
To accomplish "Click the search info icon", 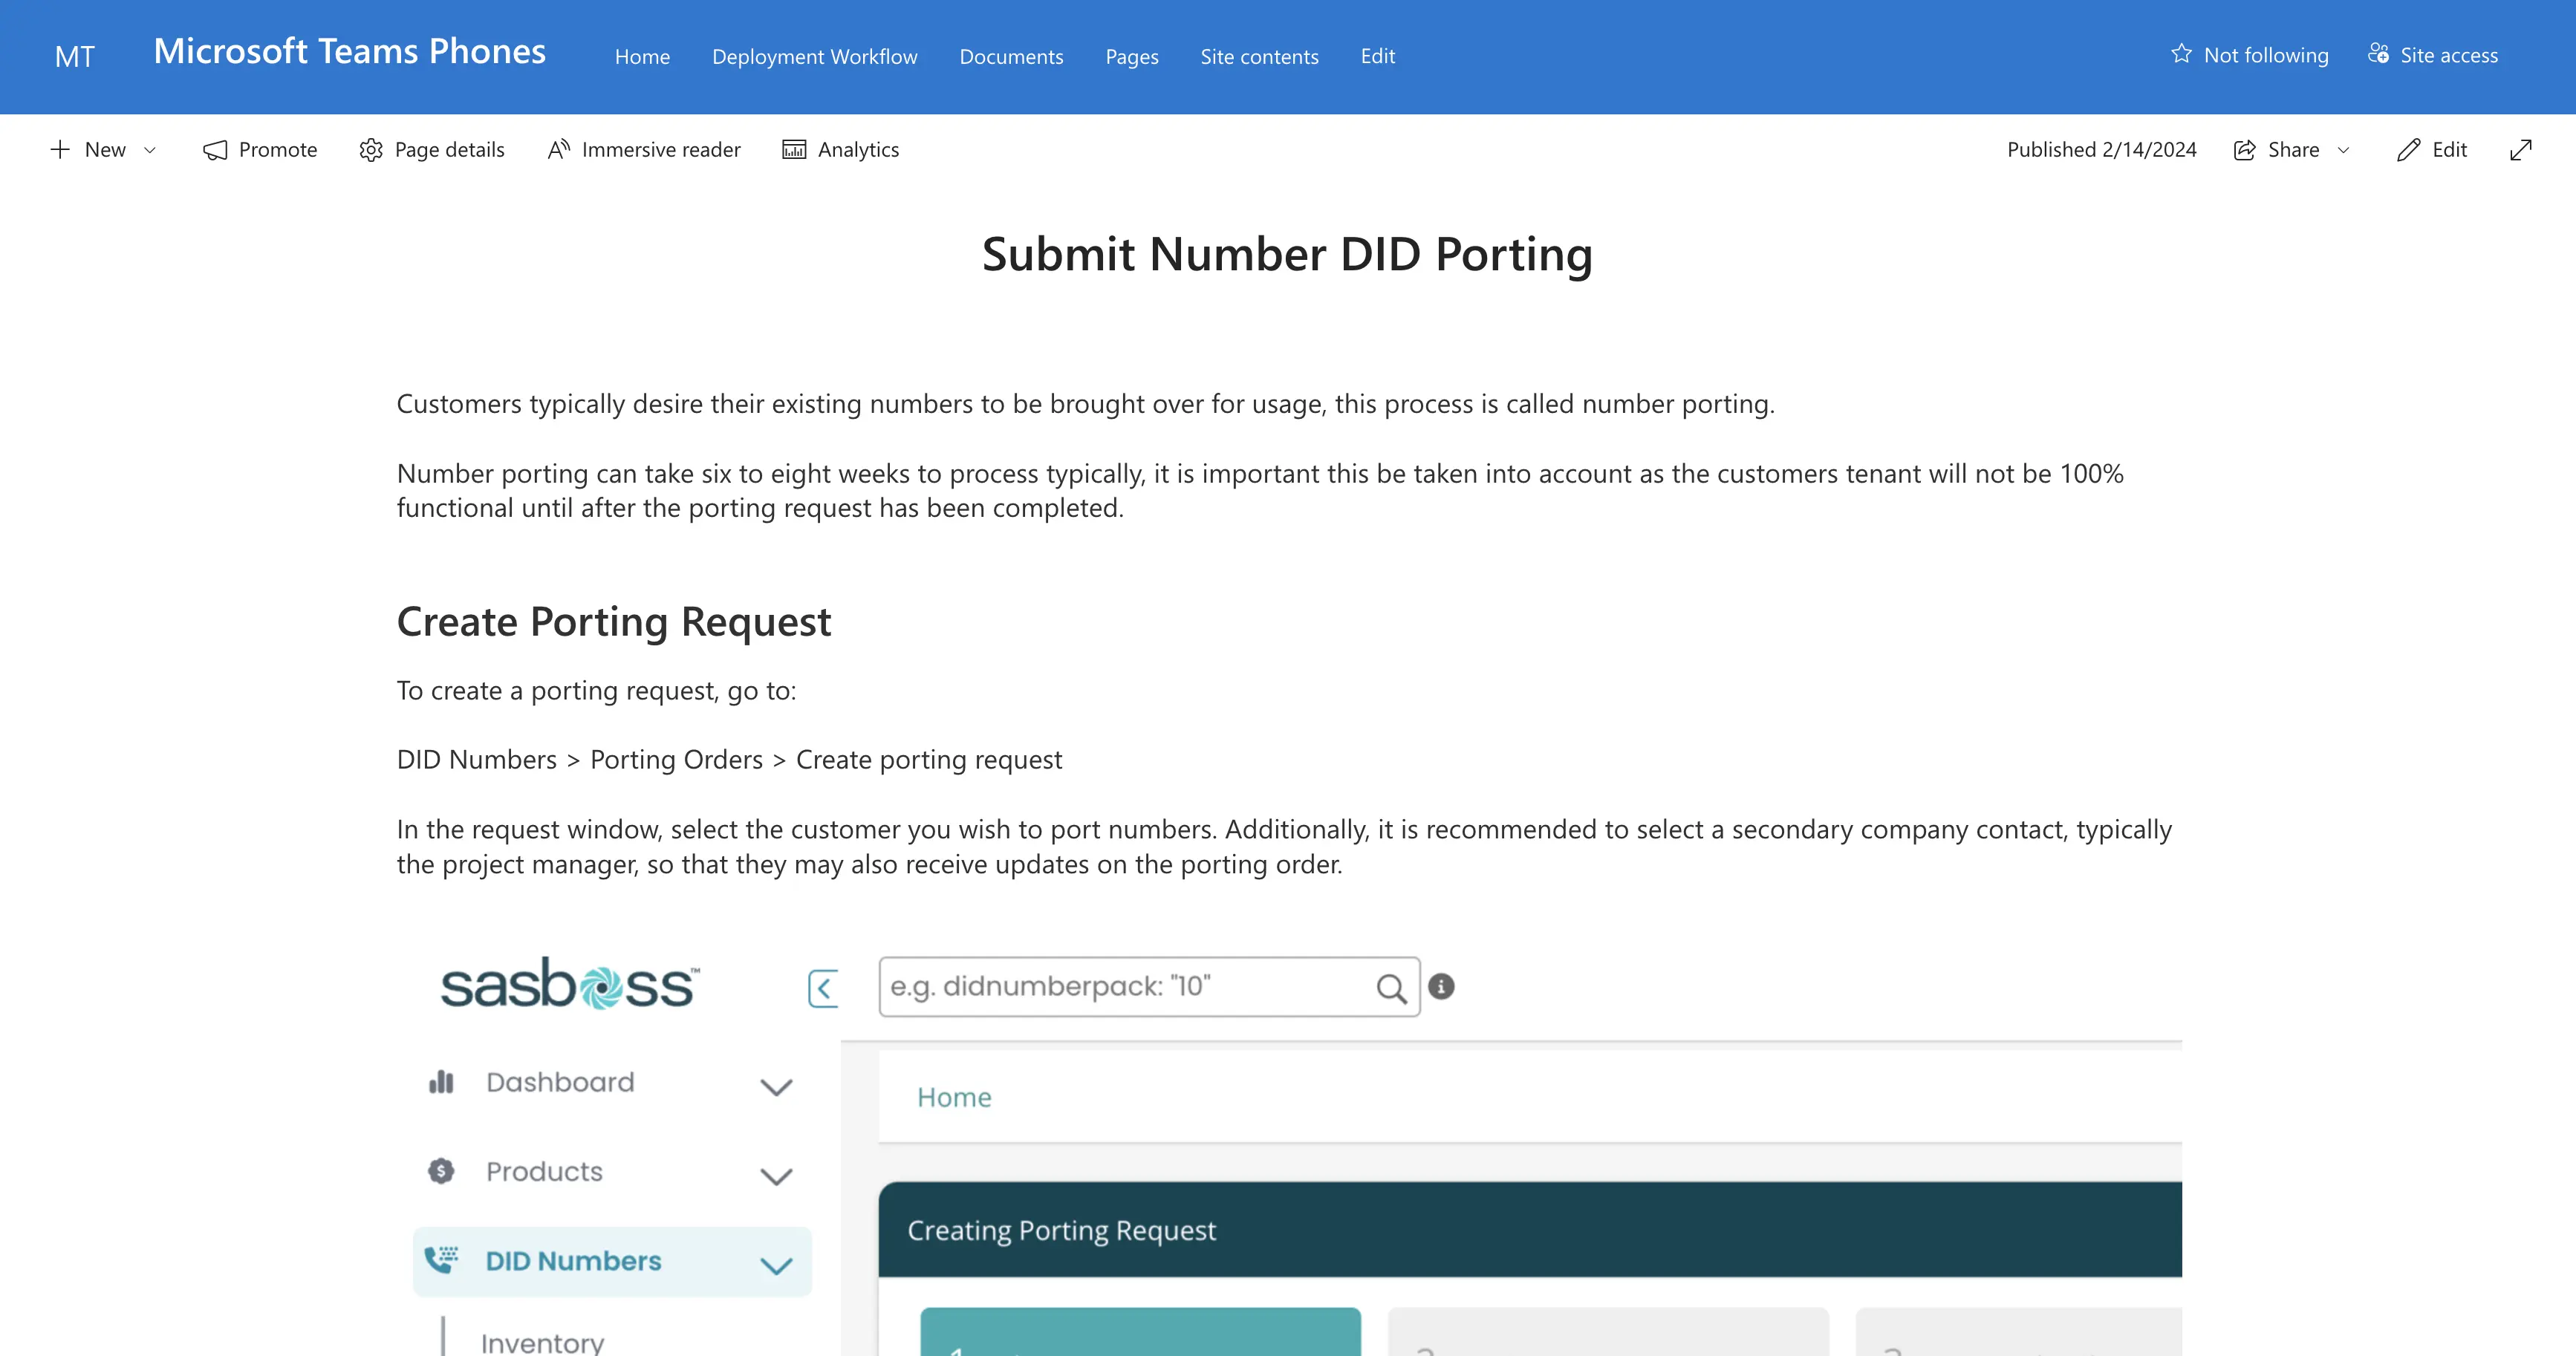I will click(1441, 986).
